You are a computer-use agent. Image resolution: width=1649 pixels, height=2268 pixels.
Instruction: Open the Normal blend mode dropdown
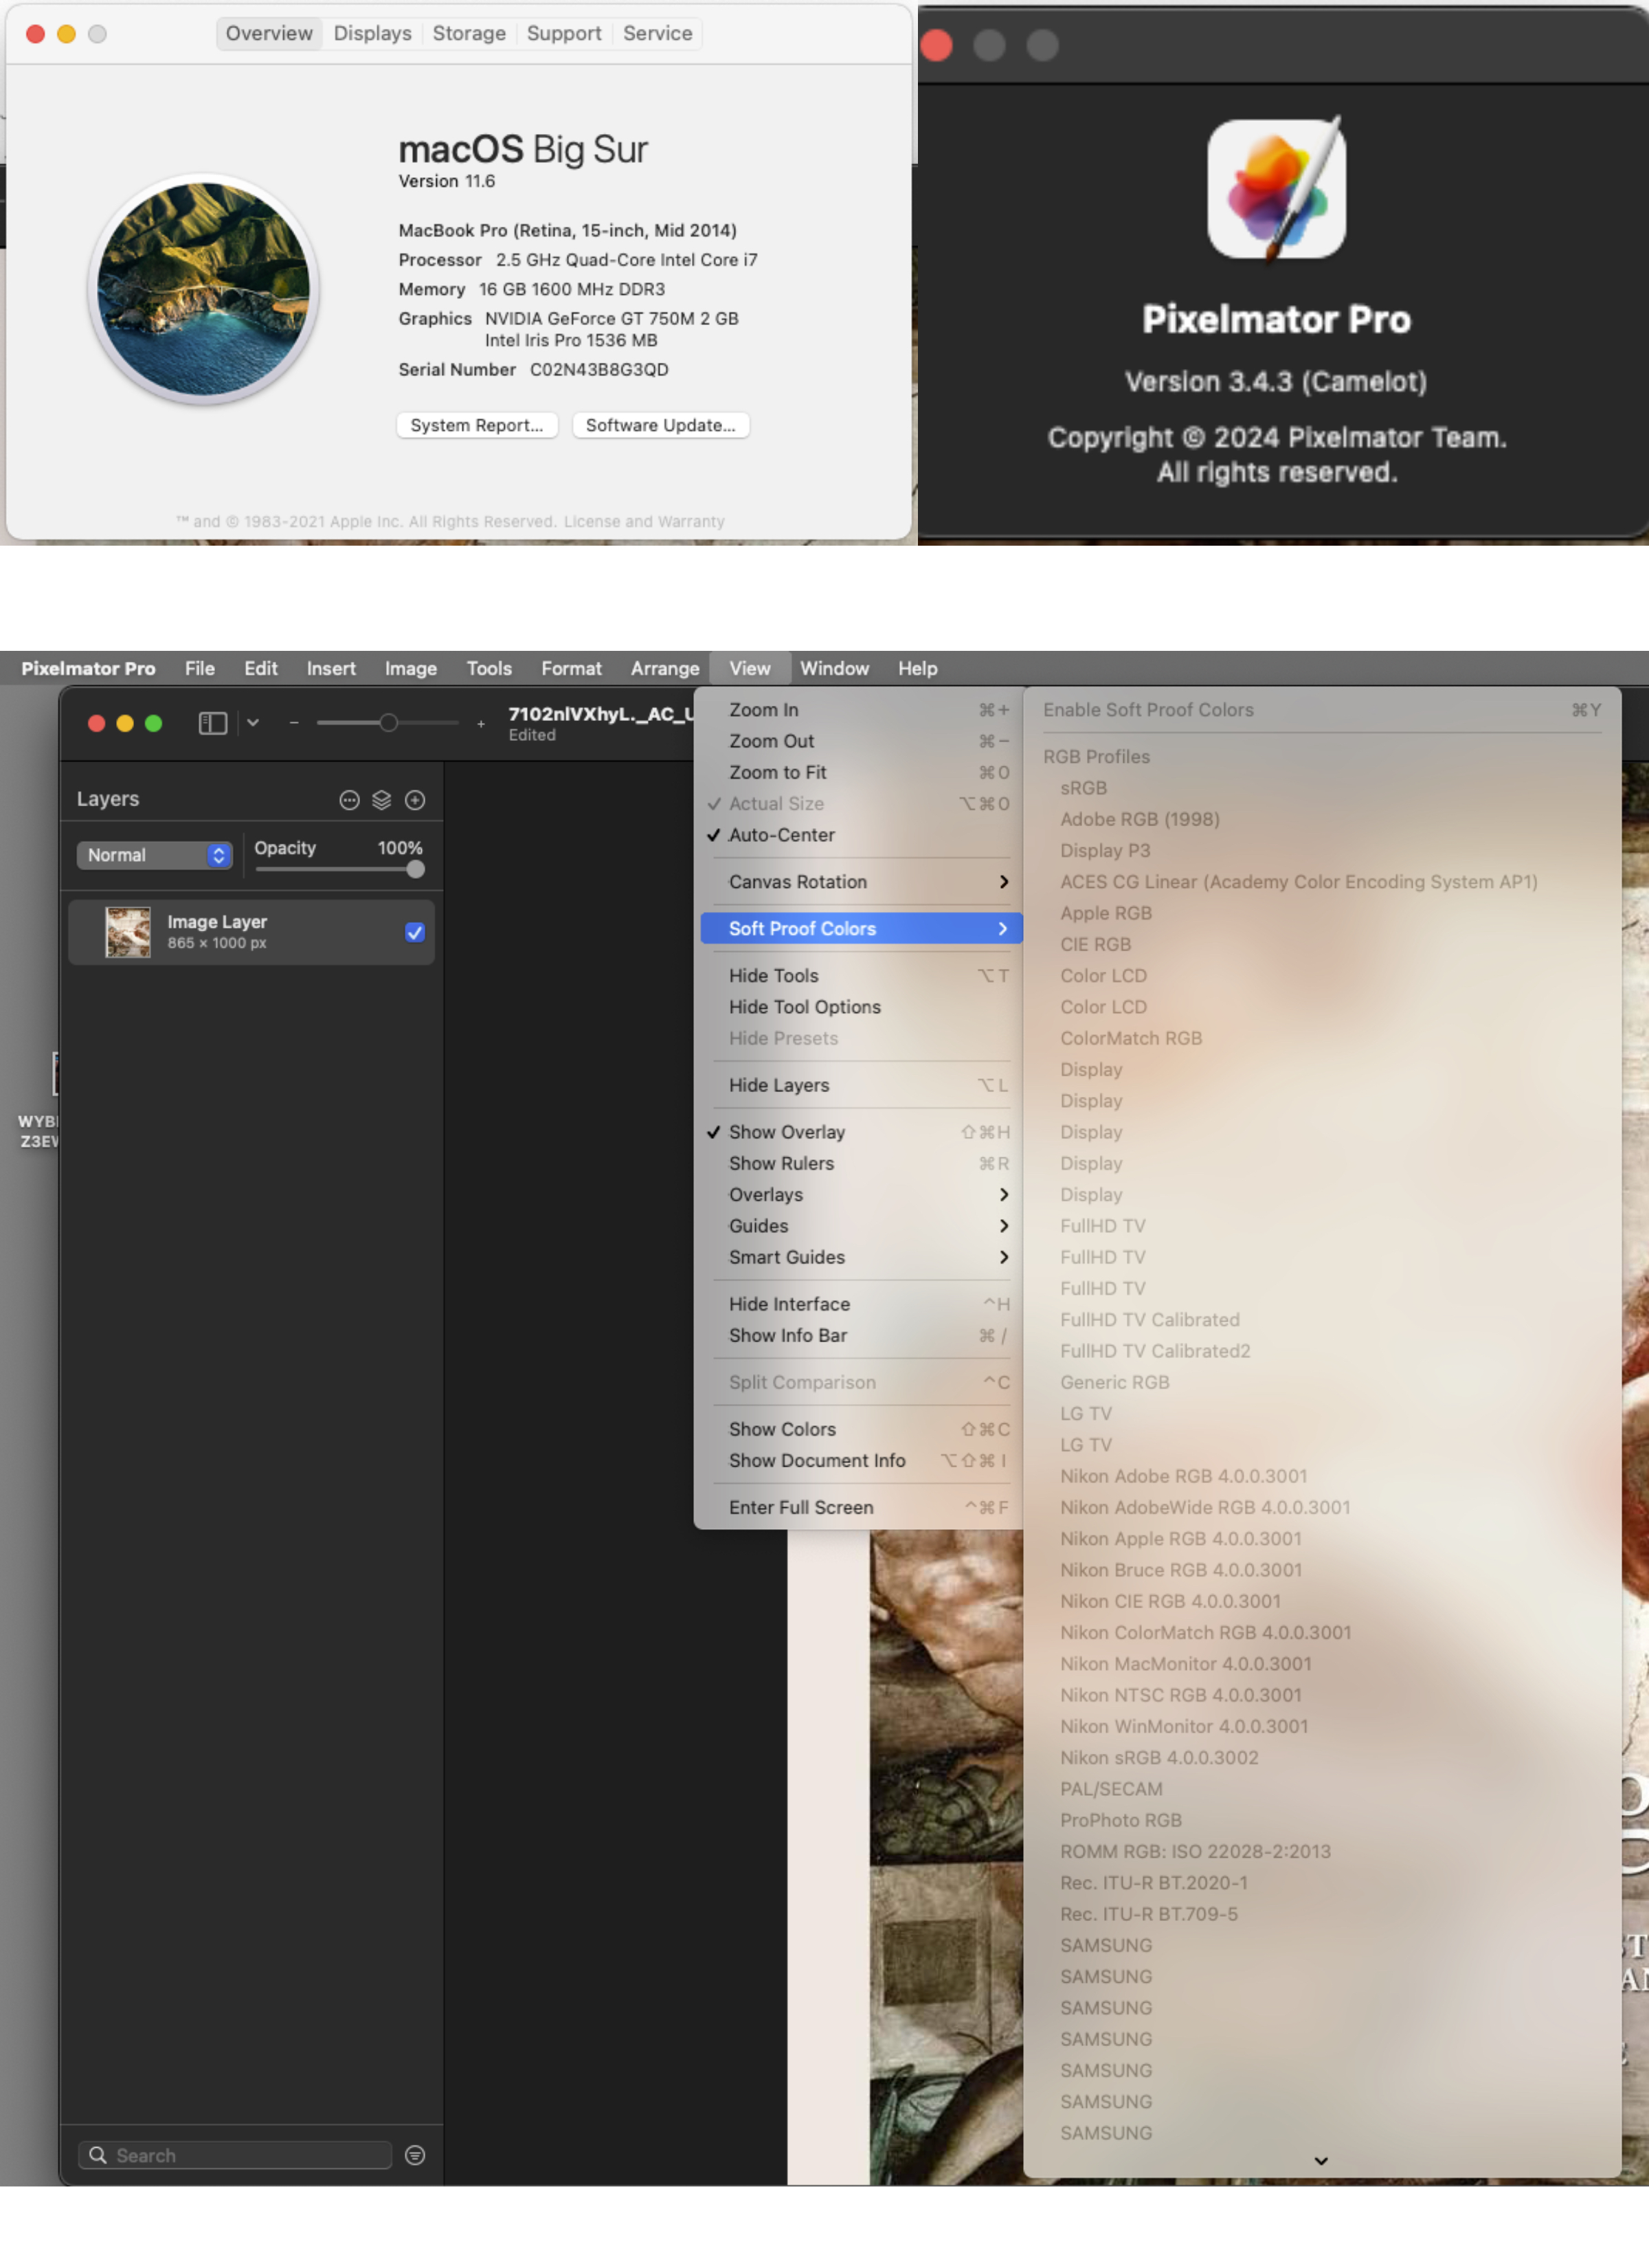(x=154, y=855)
